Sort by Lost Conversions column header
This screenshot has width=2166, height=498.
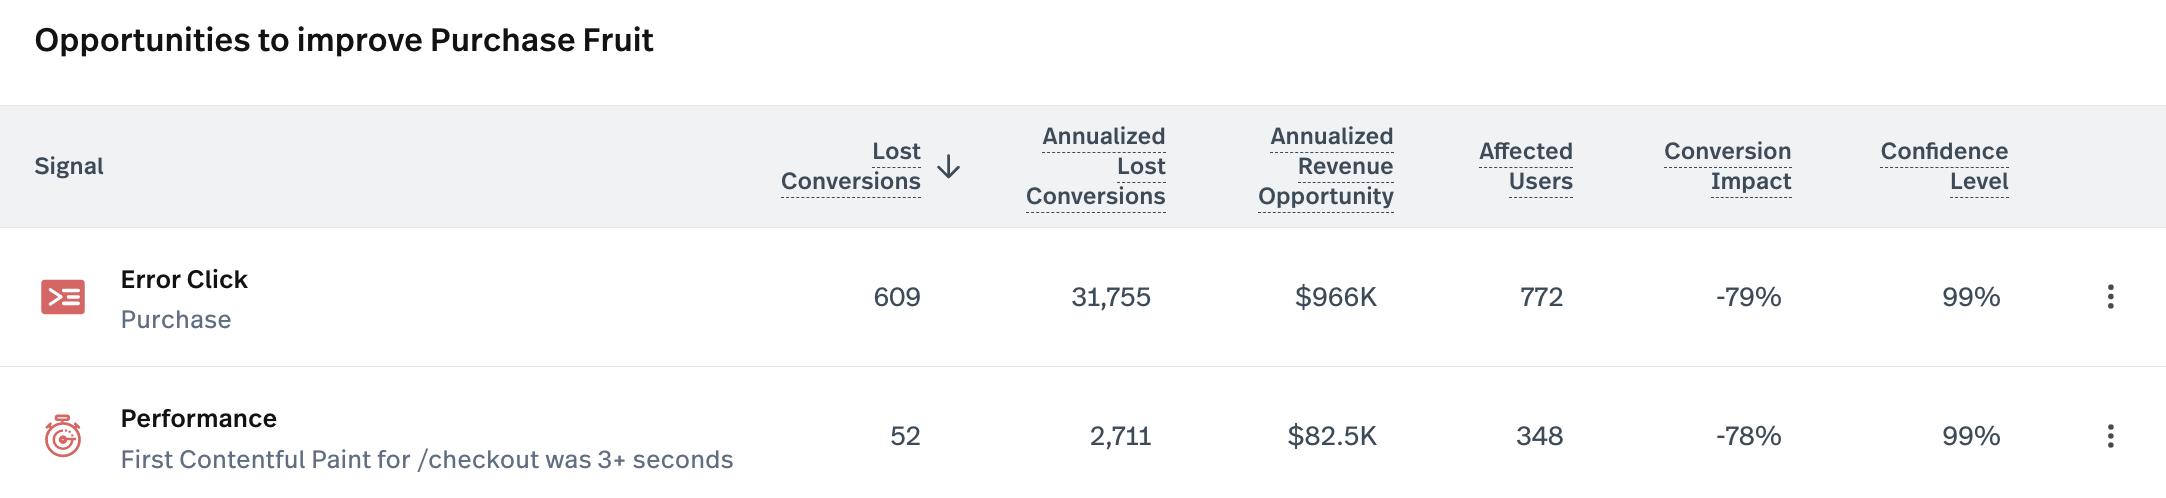(x=850, y=166)
